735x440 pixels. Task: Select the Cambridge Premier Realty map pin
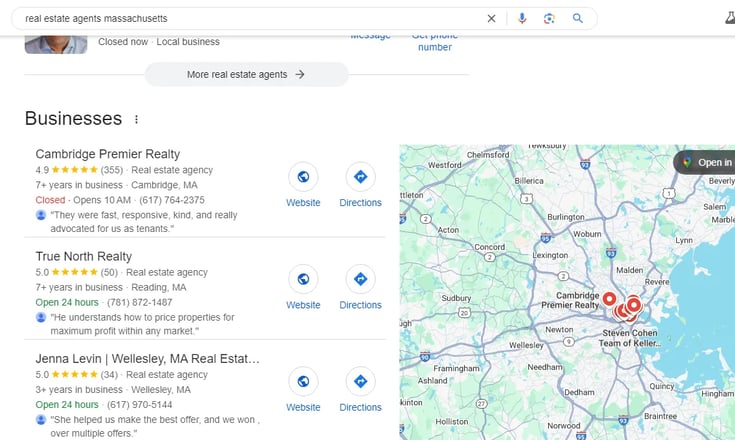coord(609,298)
